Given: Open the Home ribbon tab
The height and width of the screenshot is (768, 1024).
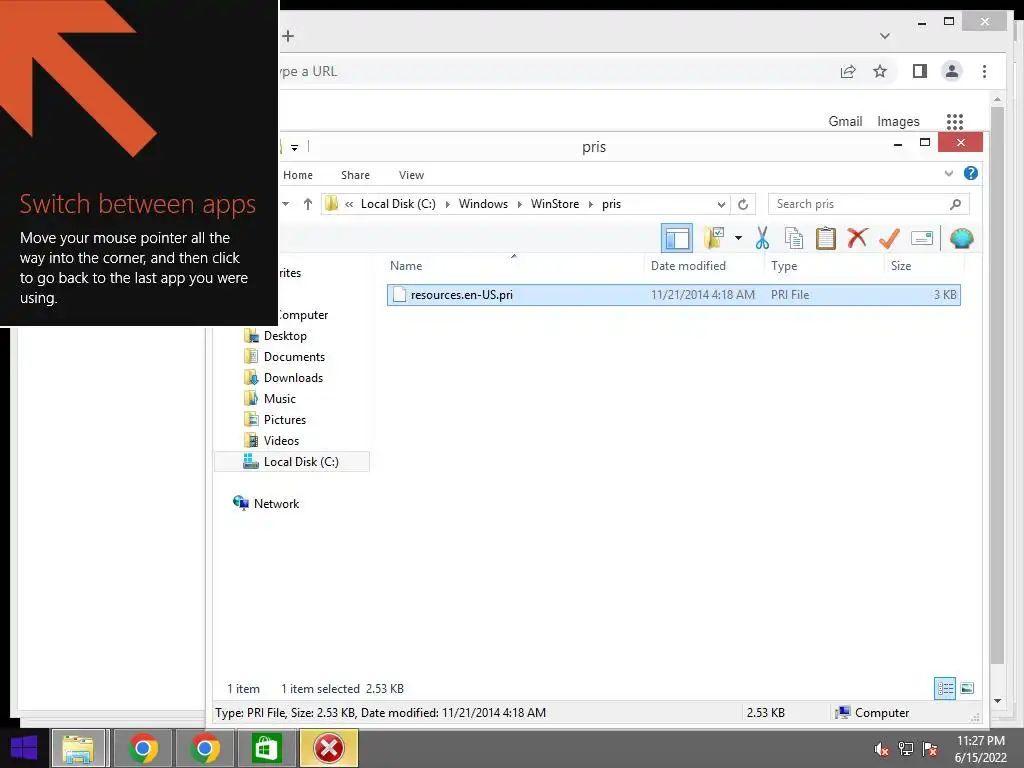Looking at the screenshot, I should pyautogui.click(x=298, y=175).
